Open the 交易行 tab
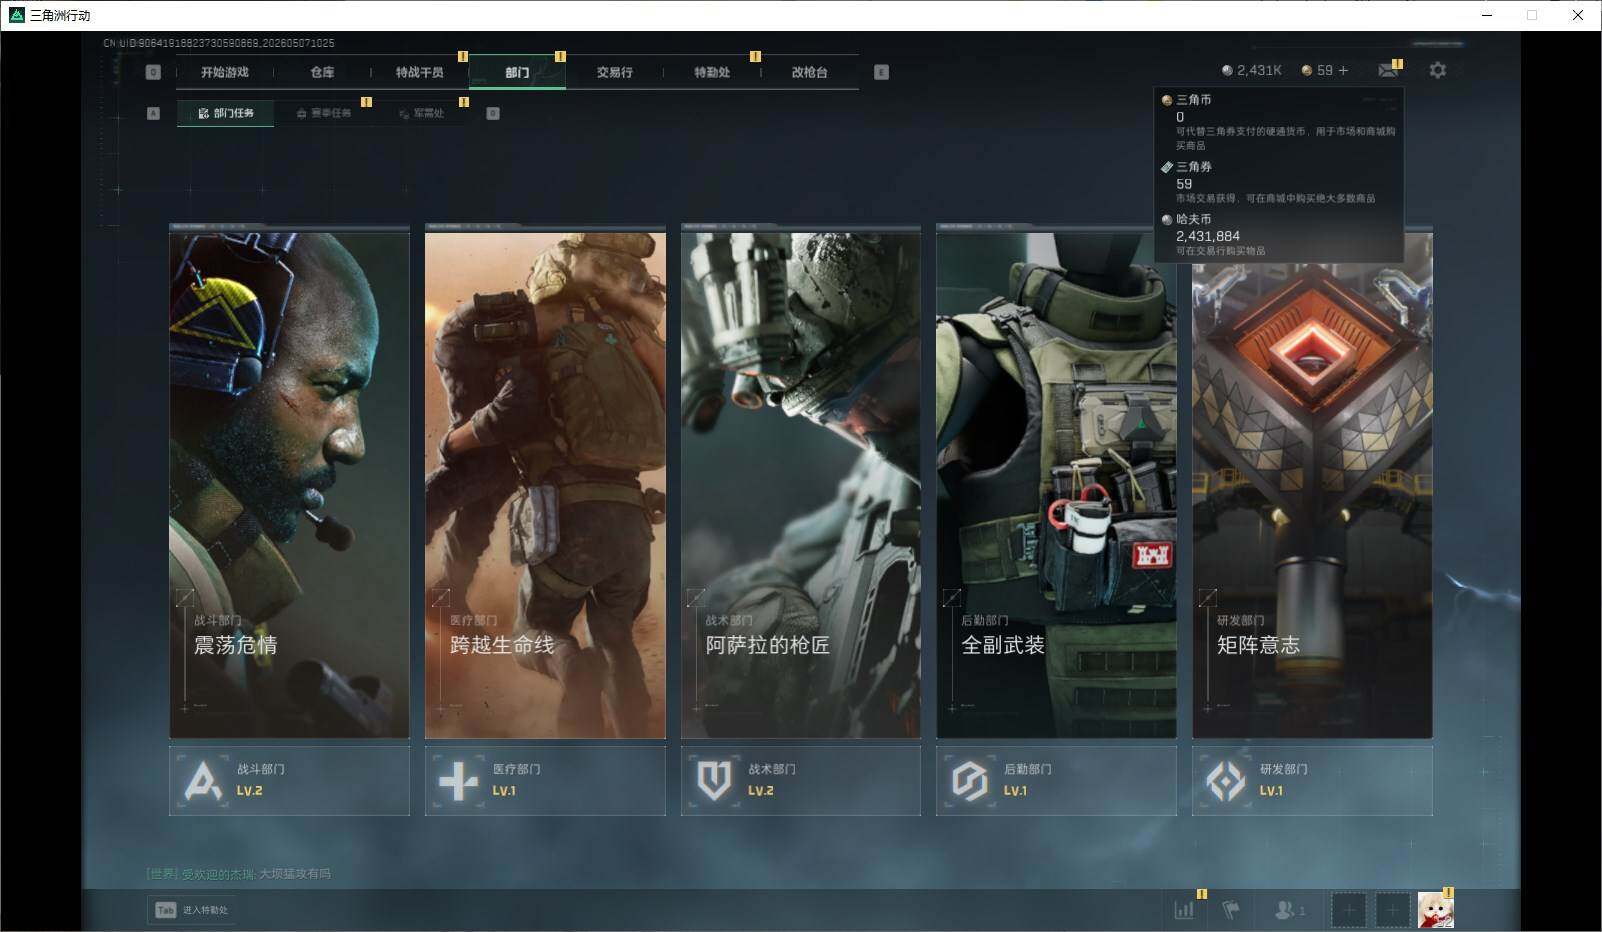1602x932 pixels. click(615, 72)
